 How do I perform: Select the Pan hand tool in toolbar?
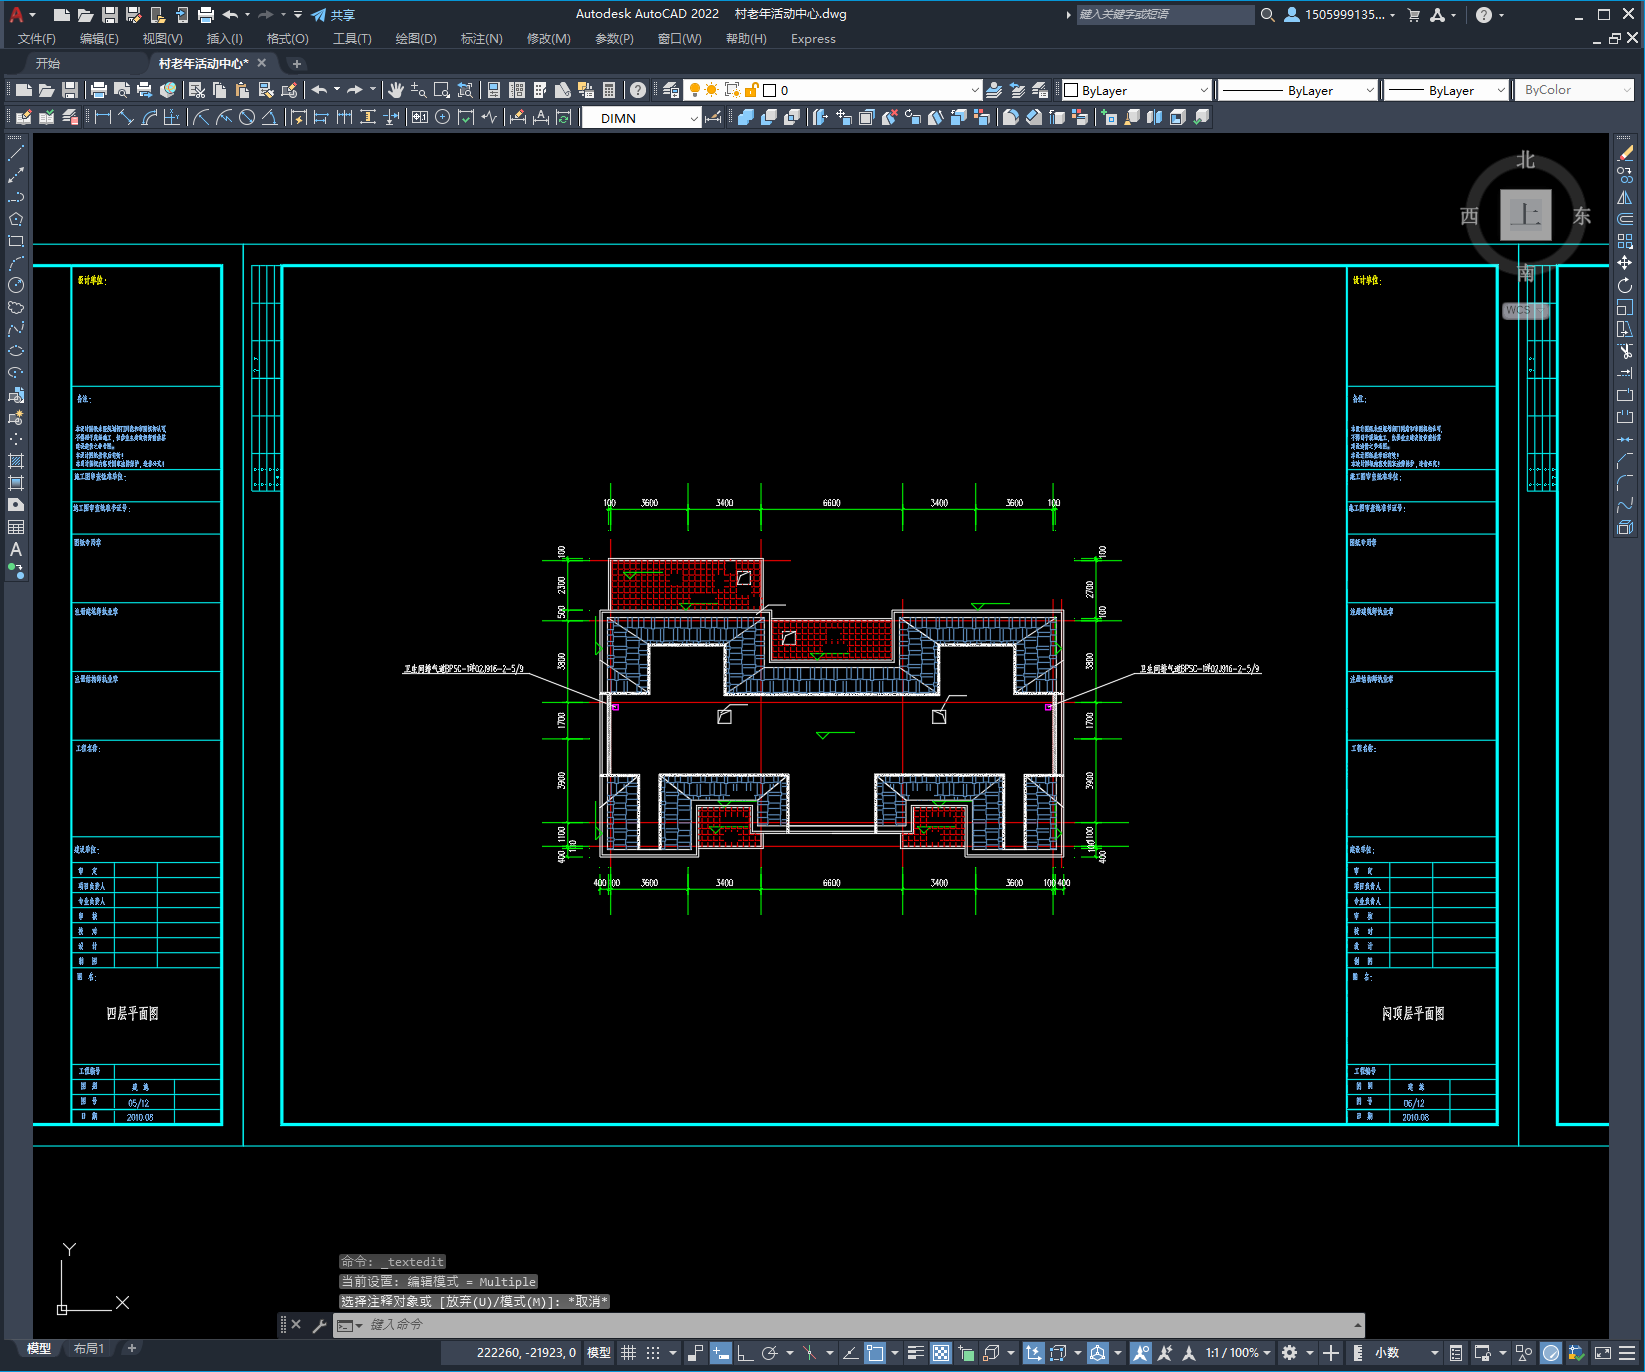pyautogui.click(x=396, y=90)
